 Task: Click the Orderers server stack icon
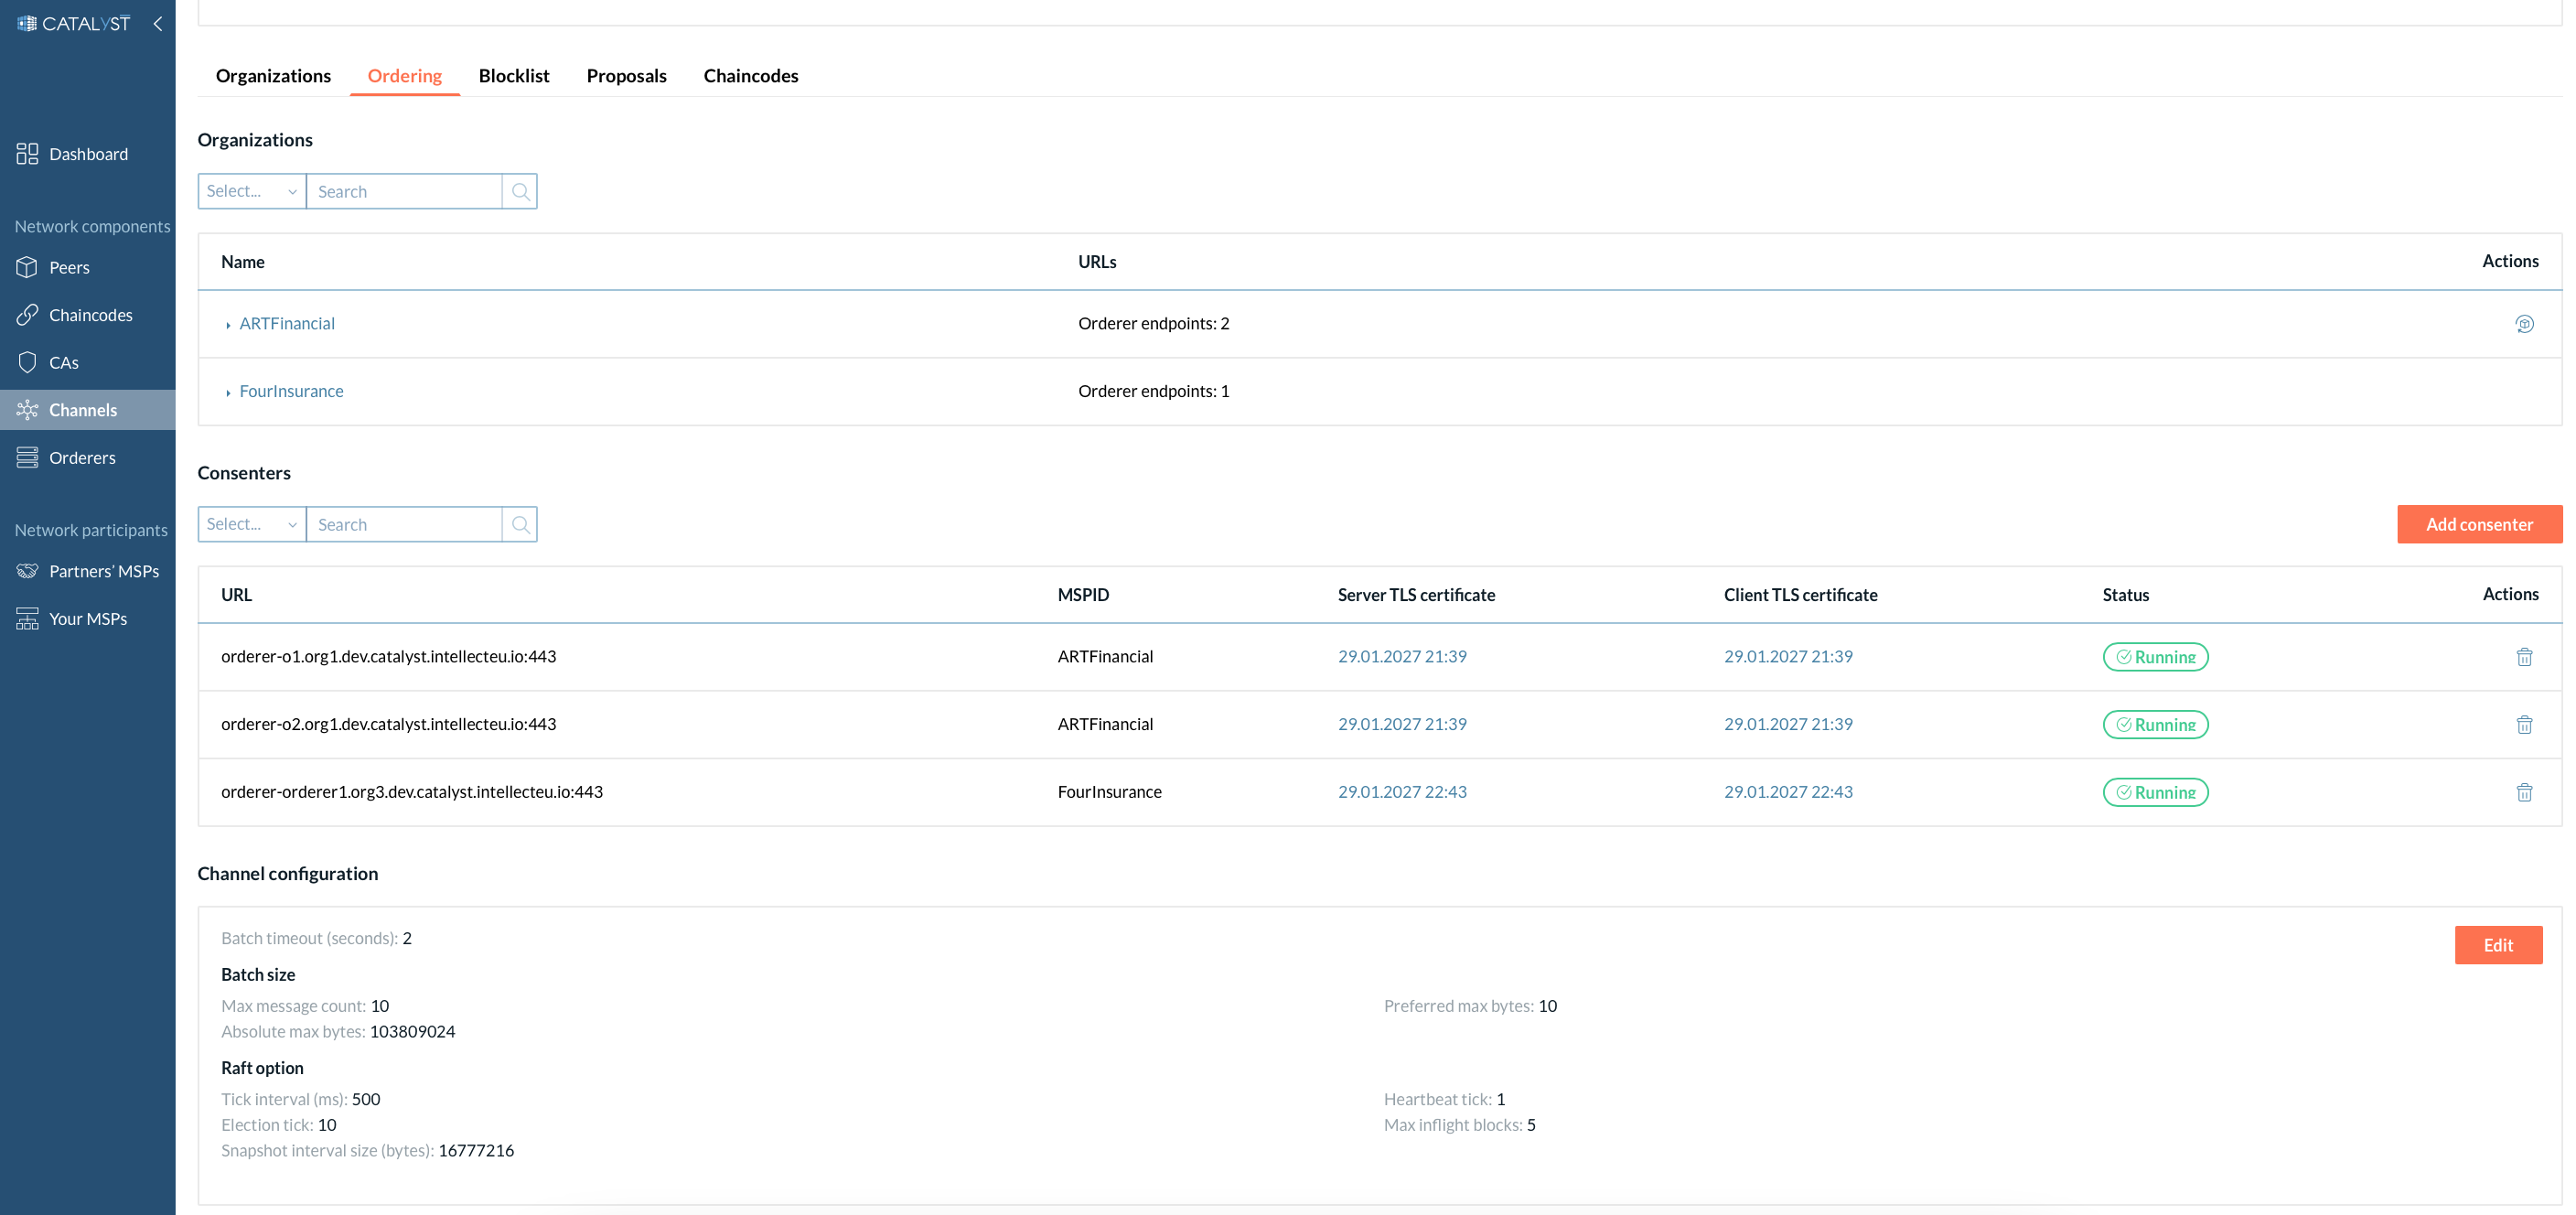click(x=27, y=457)
